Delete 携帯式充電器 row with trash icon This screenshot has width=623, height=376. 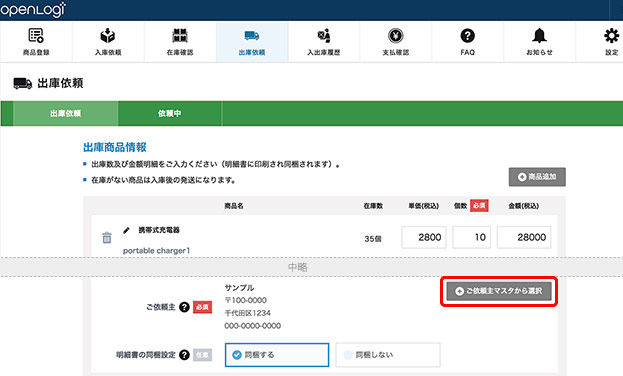coord(107,237)
